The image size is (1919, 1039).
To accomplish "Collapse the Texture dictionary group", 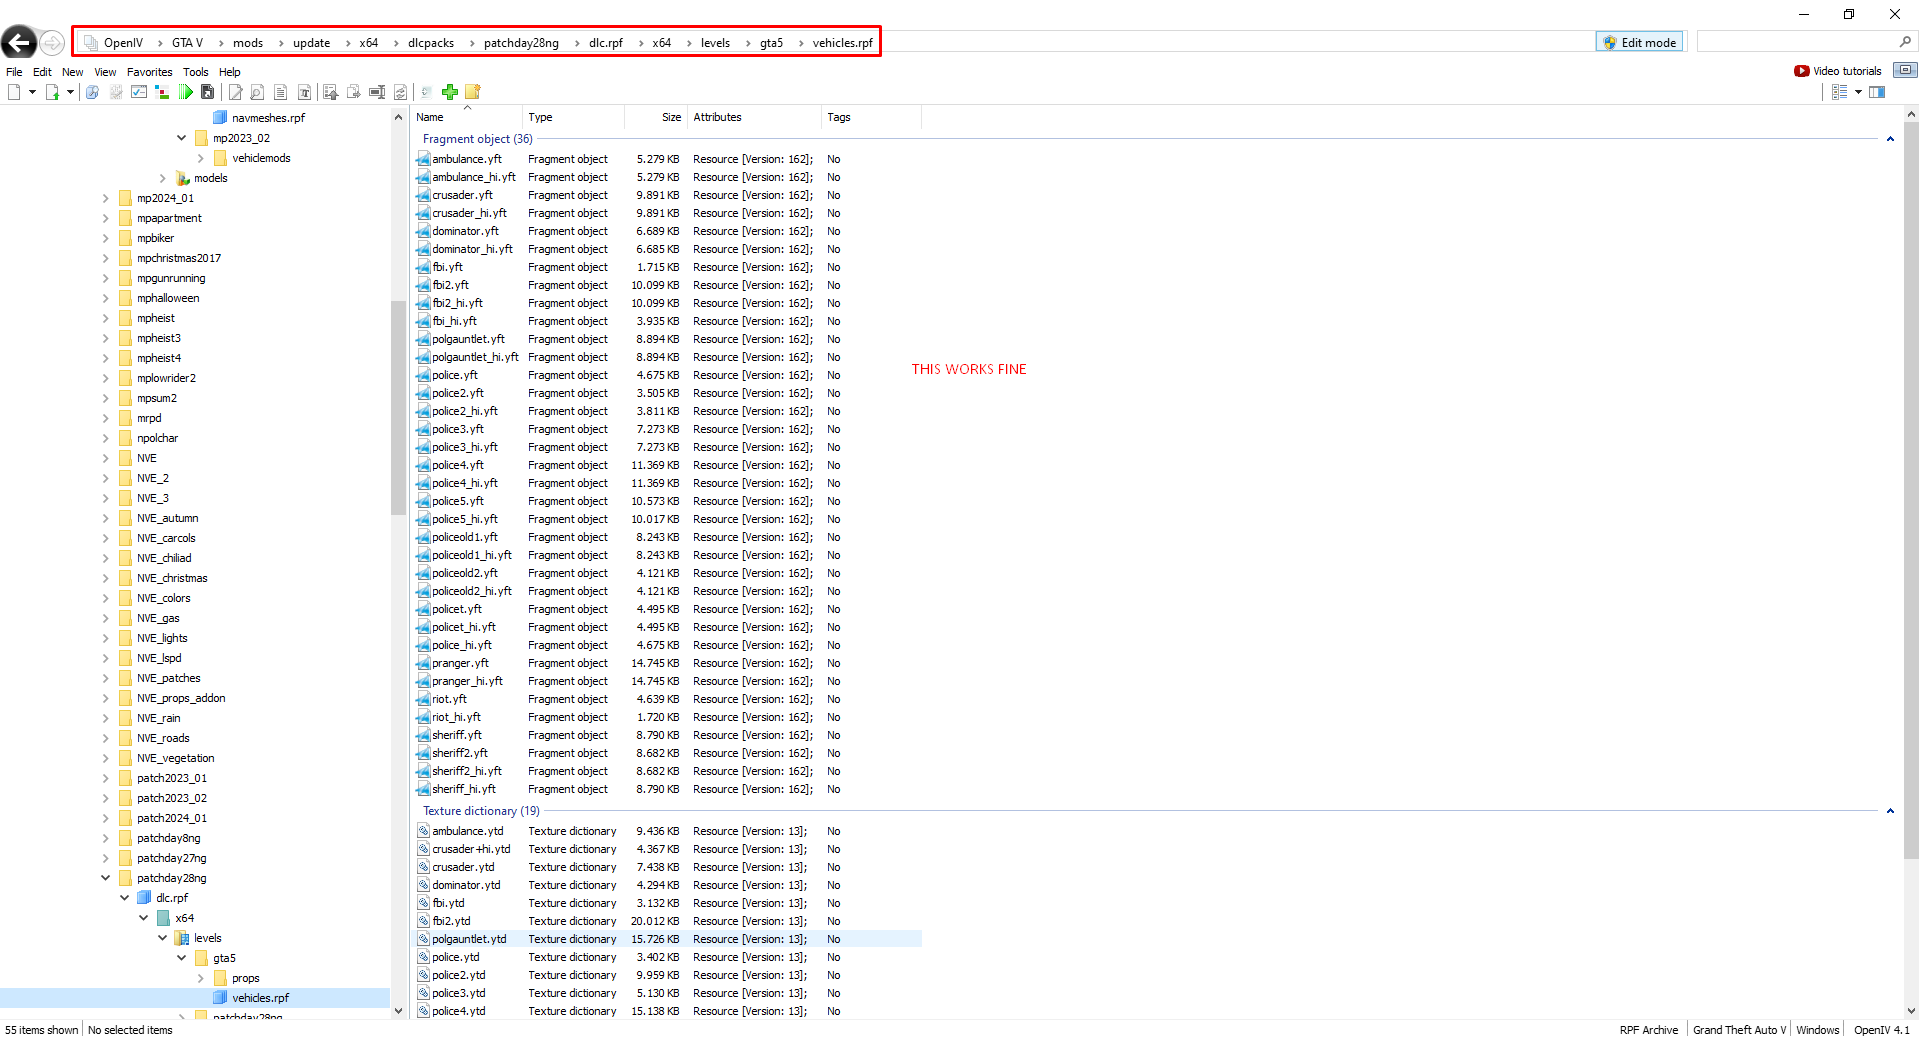I will 1890,811.
